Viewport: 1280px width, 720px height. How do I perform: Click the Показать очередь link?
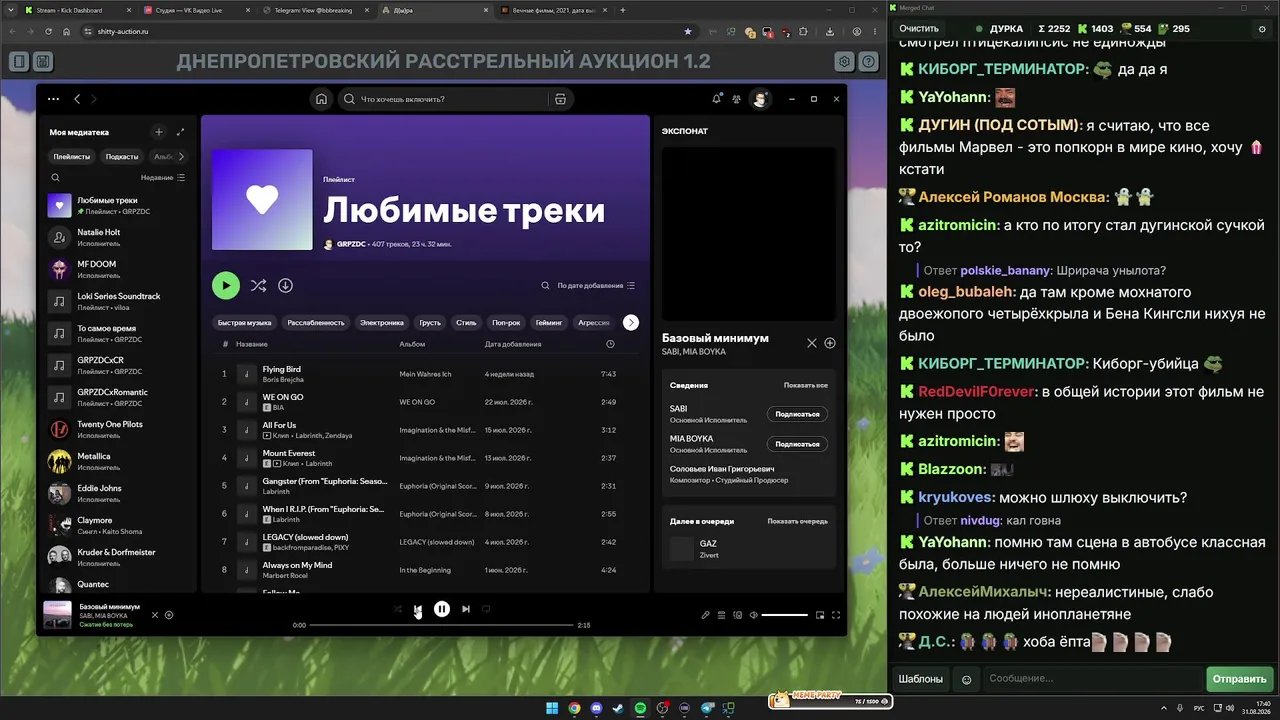[x=797, y=521]
